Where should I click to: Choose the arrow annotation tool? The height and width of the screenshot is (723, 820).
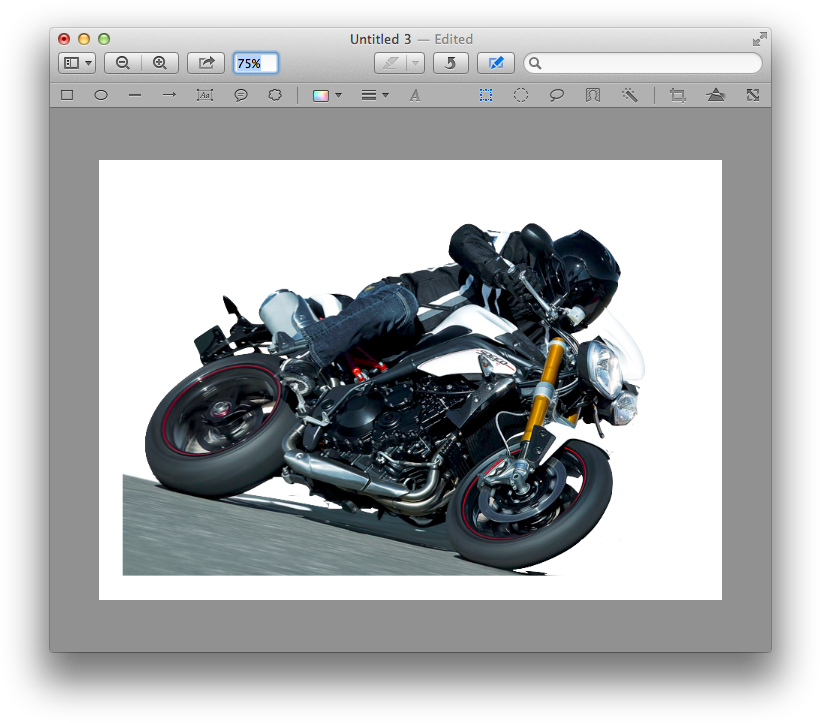pos(169,94)
